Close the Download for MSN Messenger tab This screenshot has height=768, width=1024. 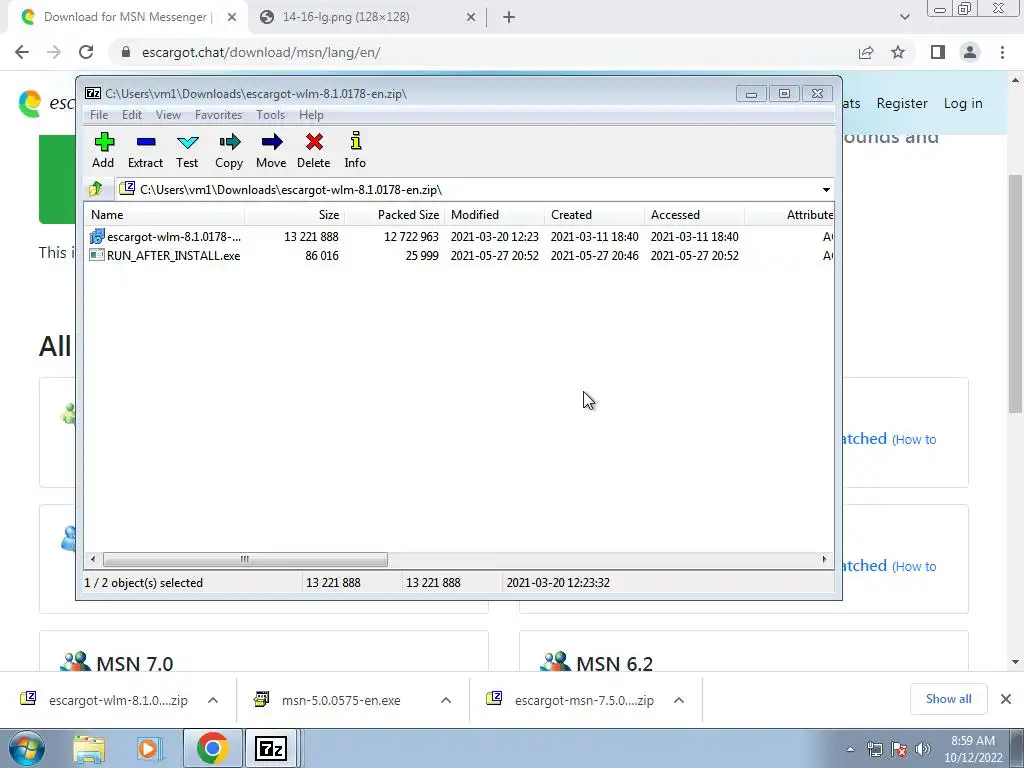pyautogui.click(x=232, y=18)
